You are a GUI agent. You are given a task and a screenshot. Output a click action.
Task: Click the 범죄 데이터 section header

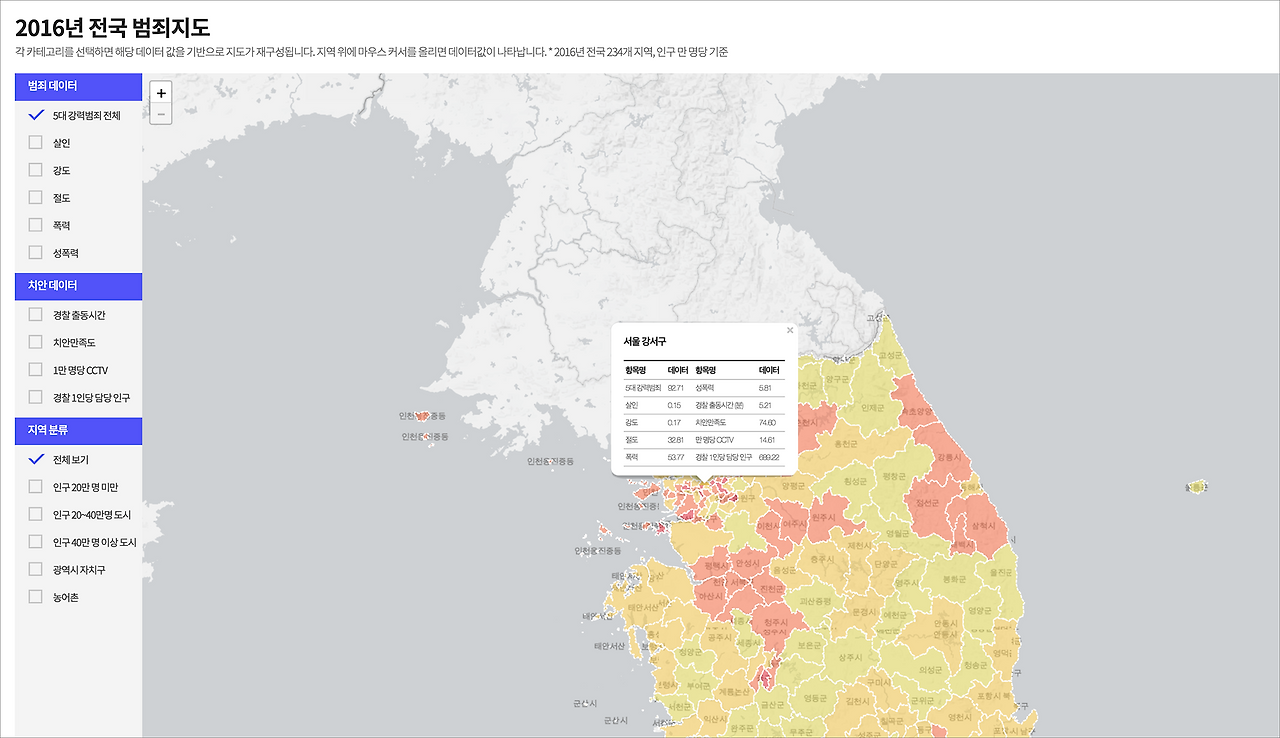(78, 87)
